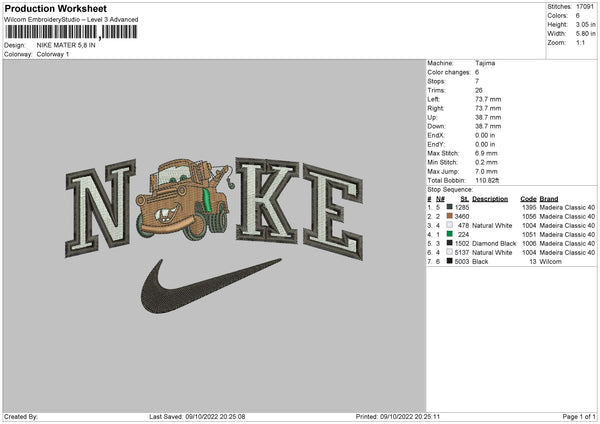Click code 1056 in the stop list

(529, 217)
